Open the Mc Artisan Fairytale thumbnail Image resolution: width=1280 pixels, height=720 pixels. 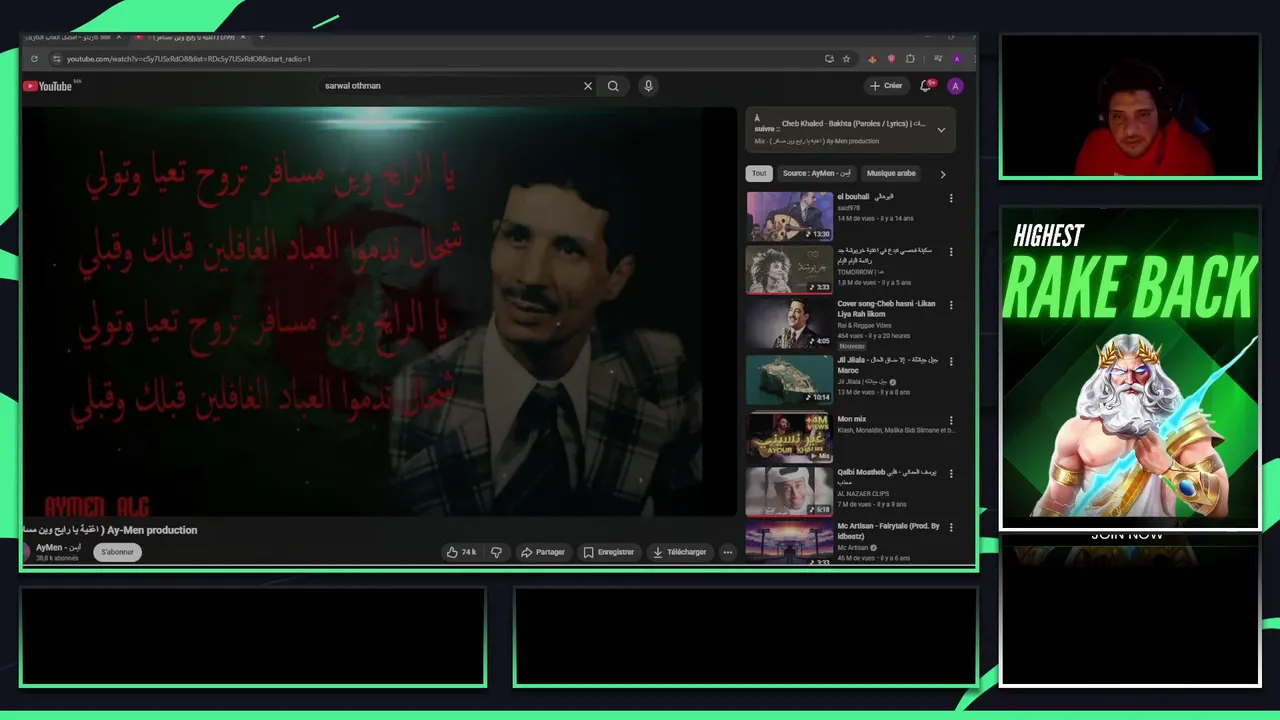click(x=789, y=543)
